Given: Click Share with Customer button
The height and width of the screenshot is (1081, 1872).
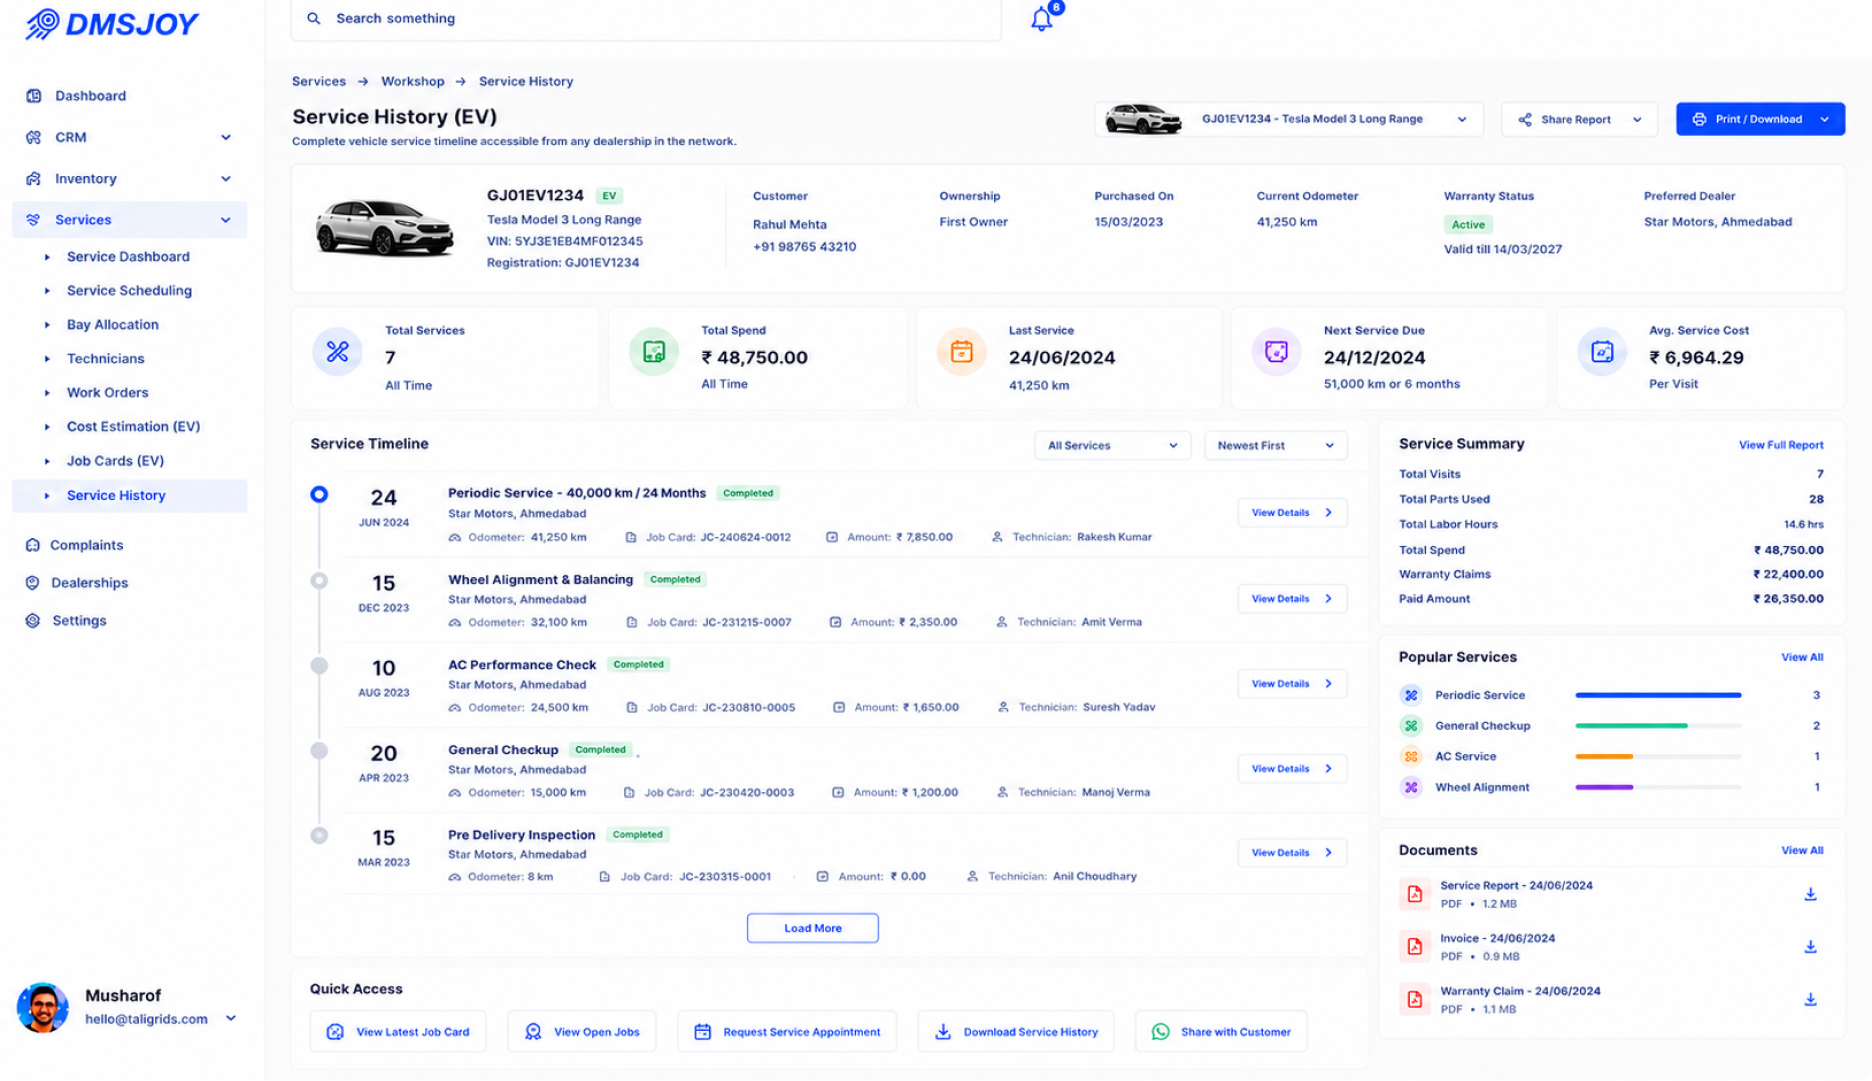Looking at the screenshot, I should coord(1221,1032).
